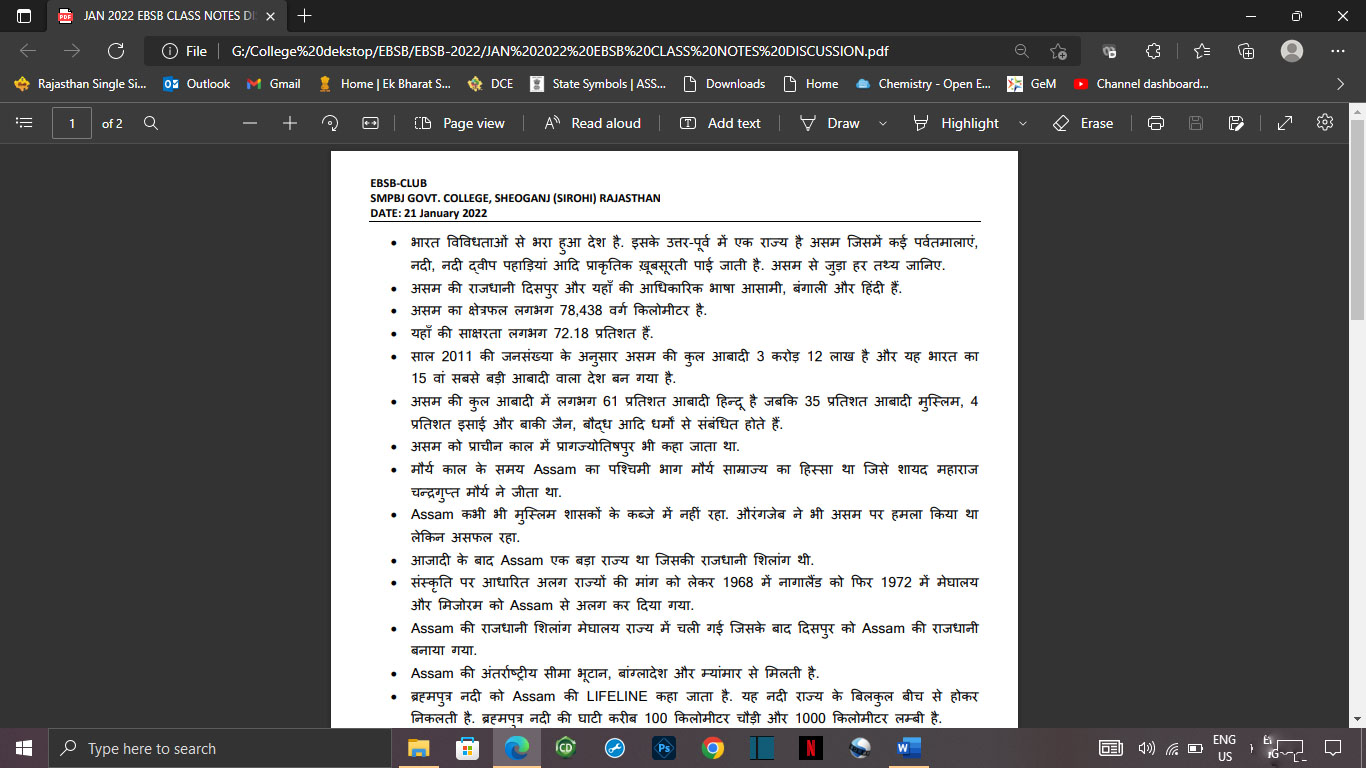Open the DCE bookmark
The width and height of the screenshot is (1366, 768).
489,84
